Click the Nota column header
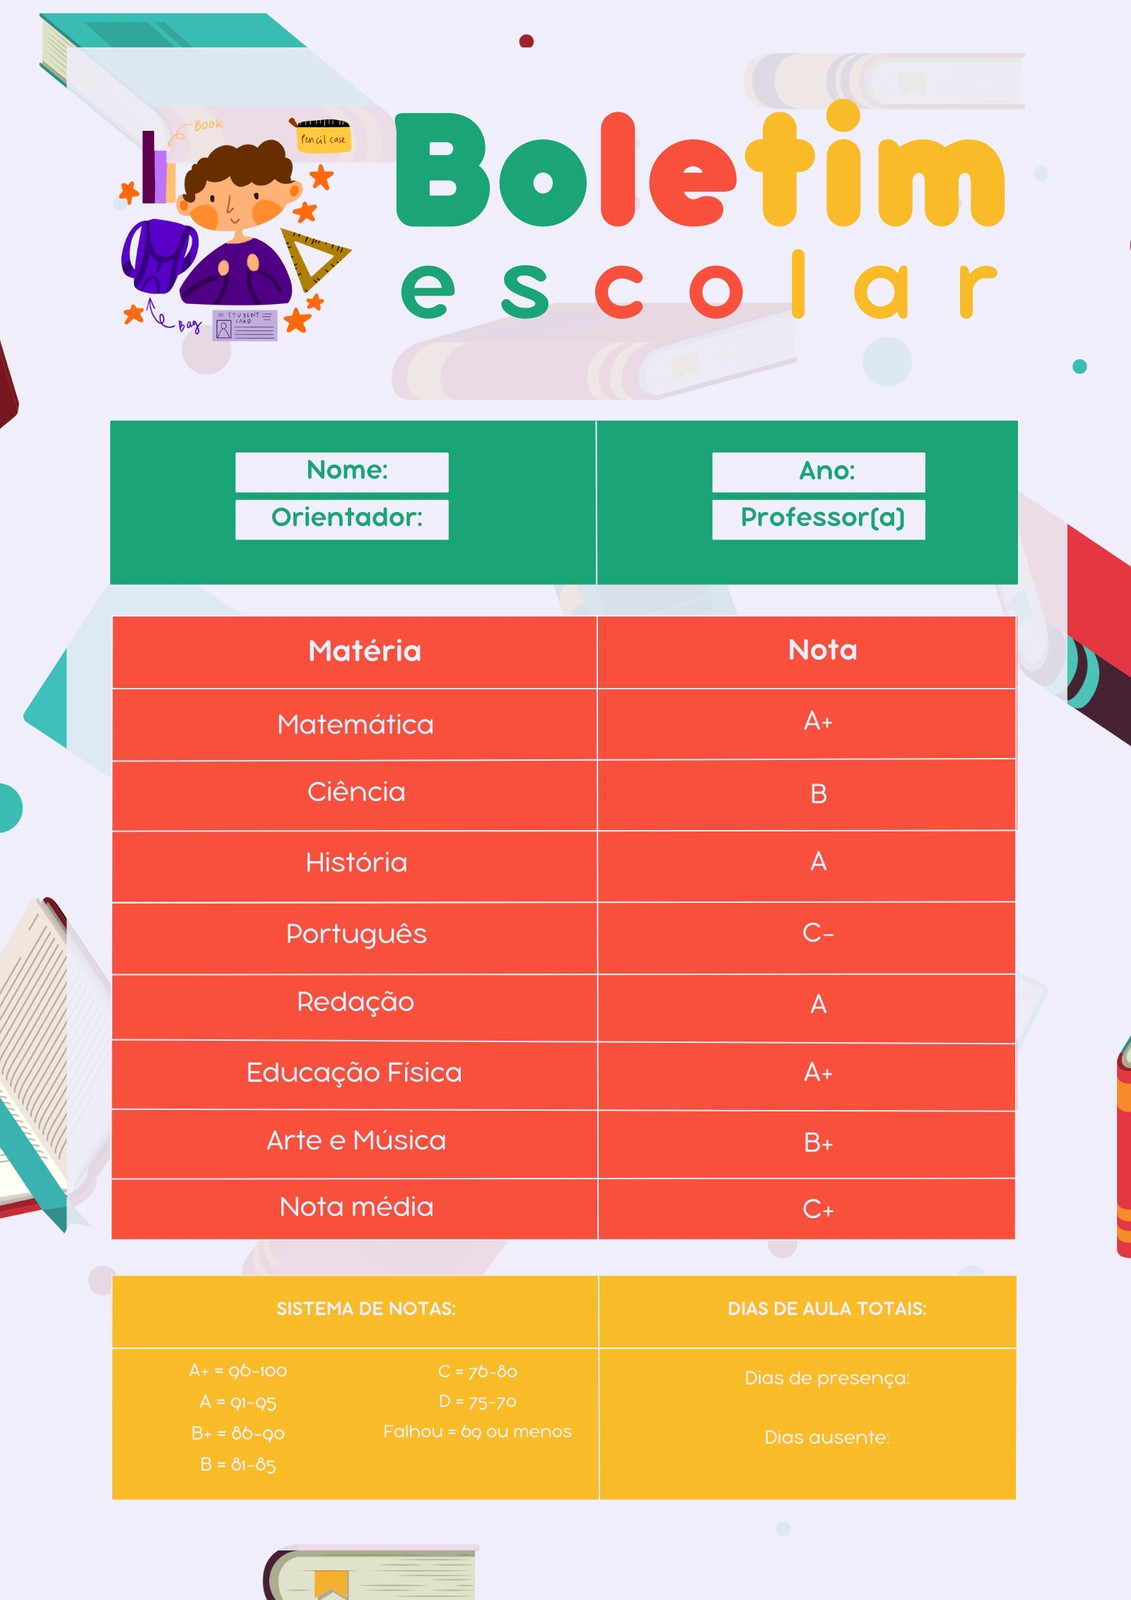1131x1600 pixels. tap(822, 650)
